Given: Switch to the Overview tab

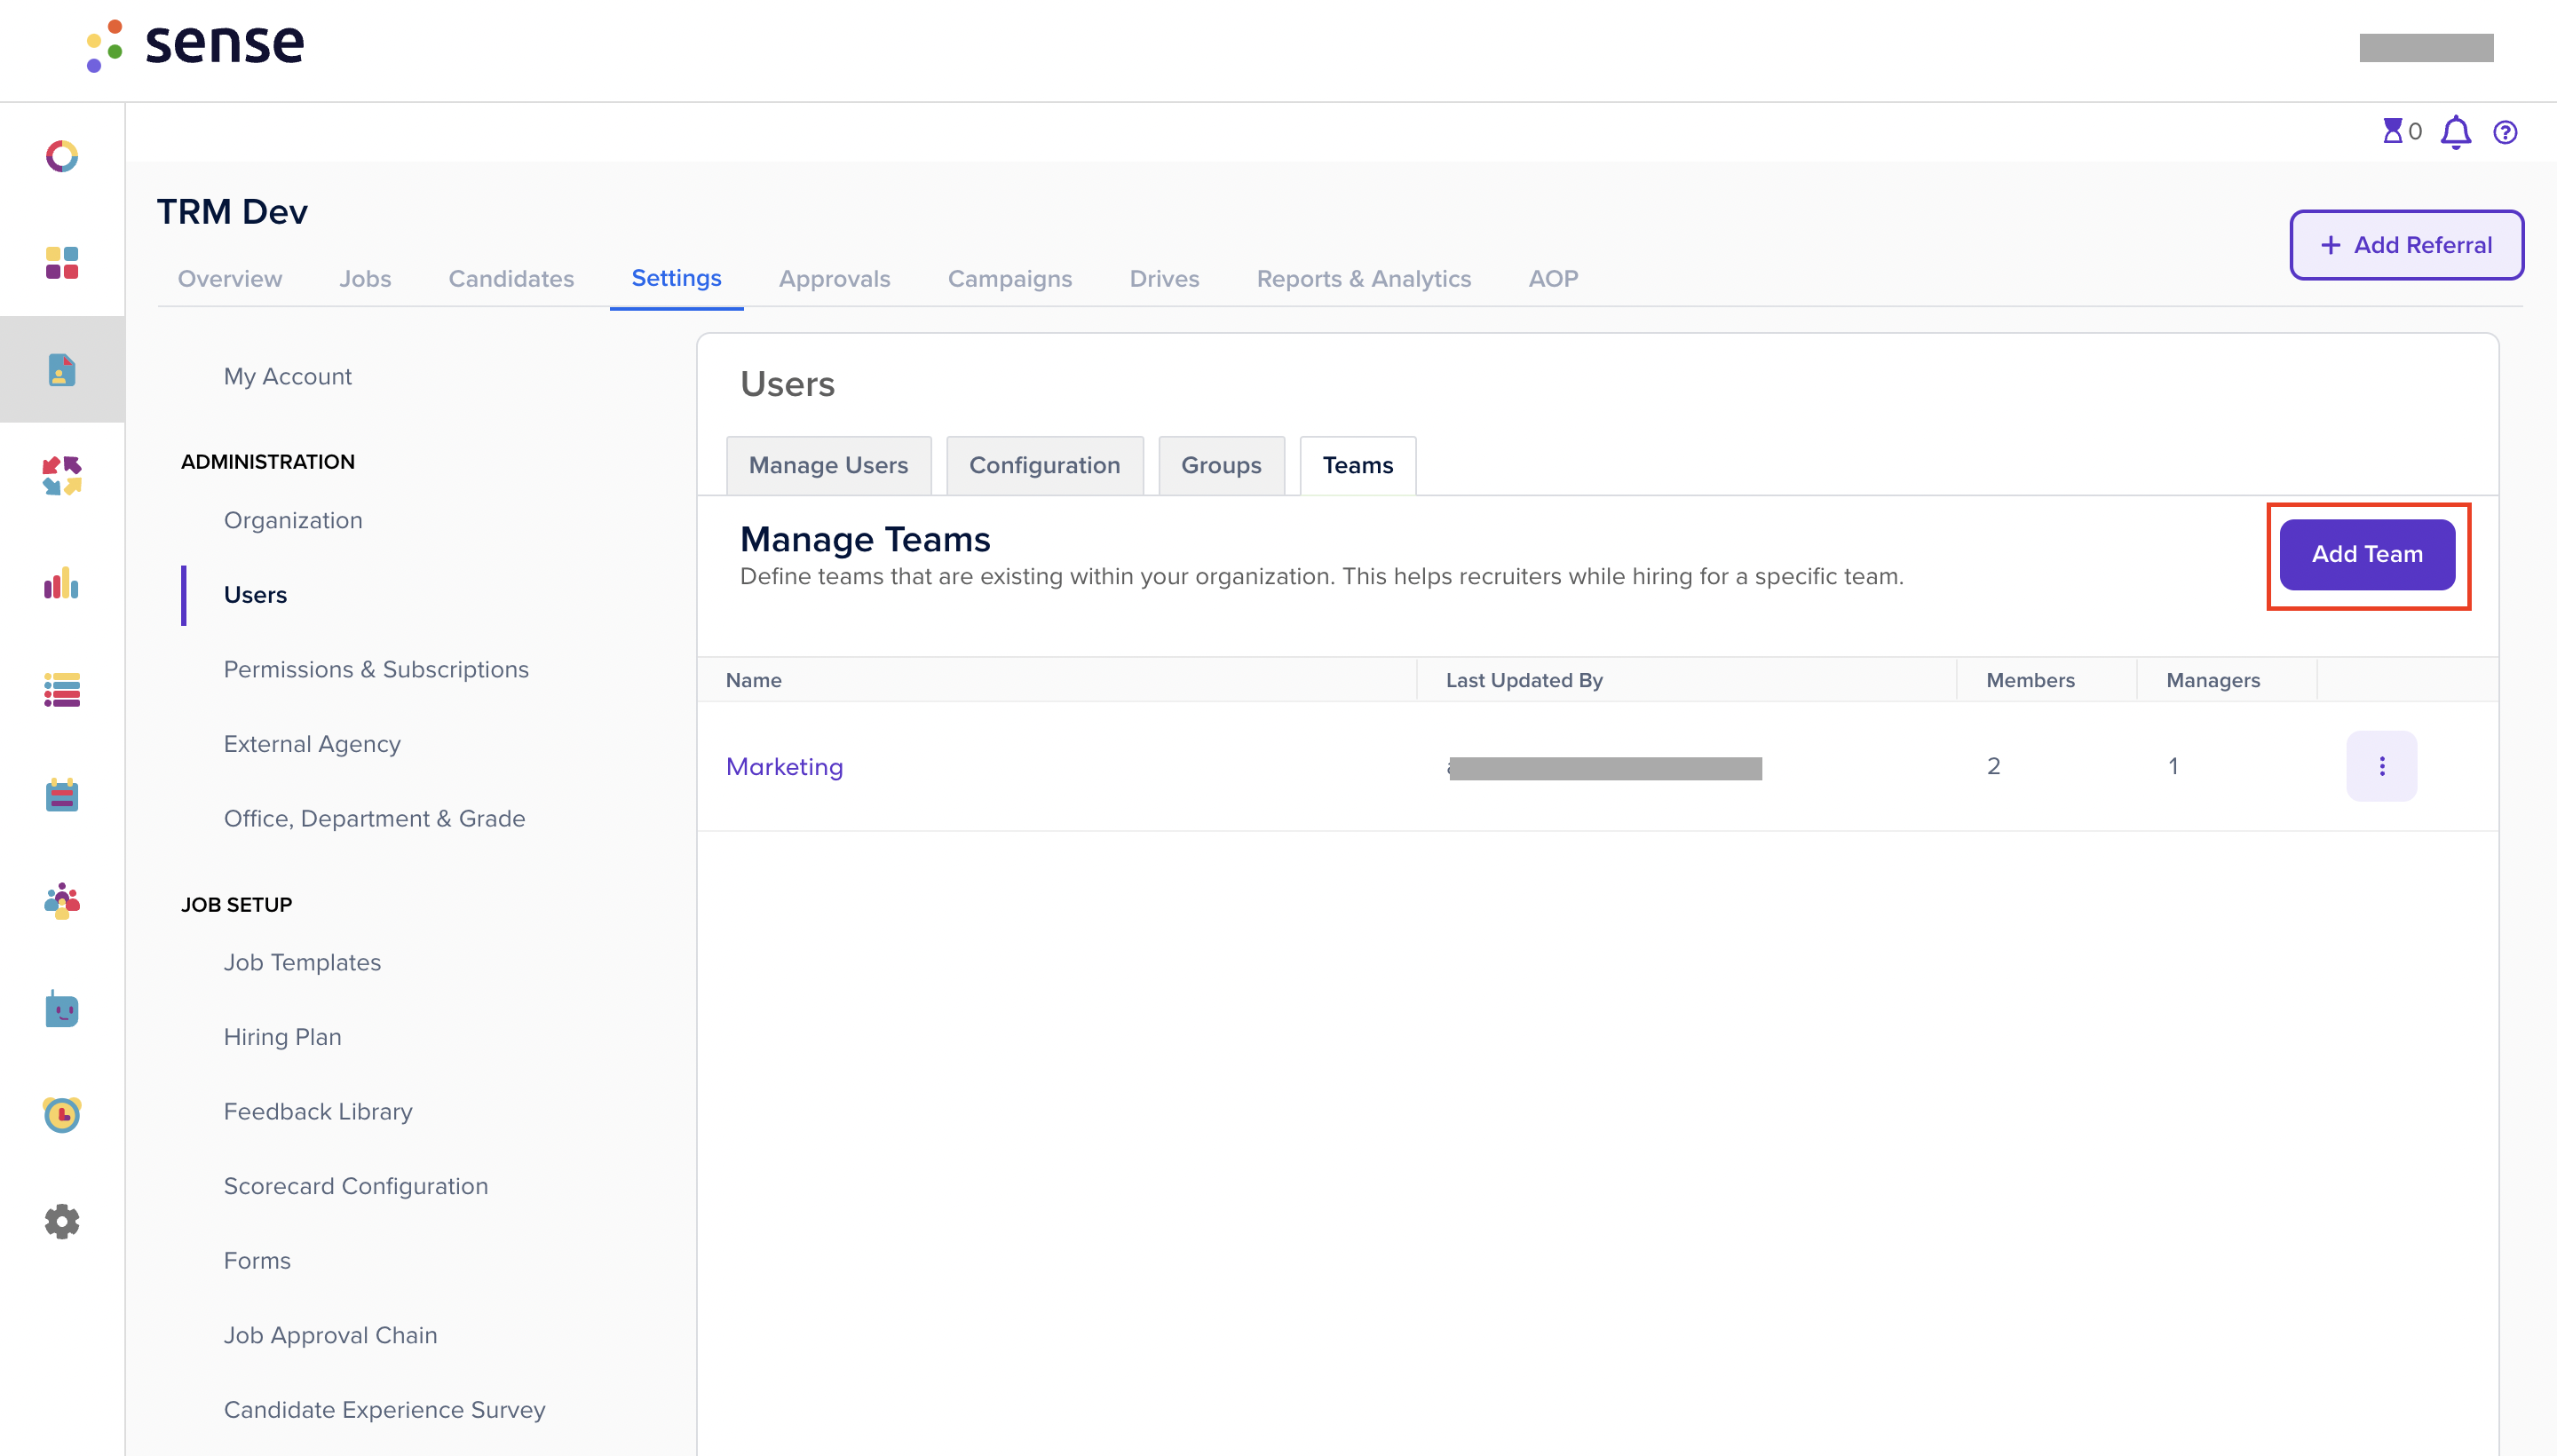Looking at the screenshot, I should 230,279.
